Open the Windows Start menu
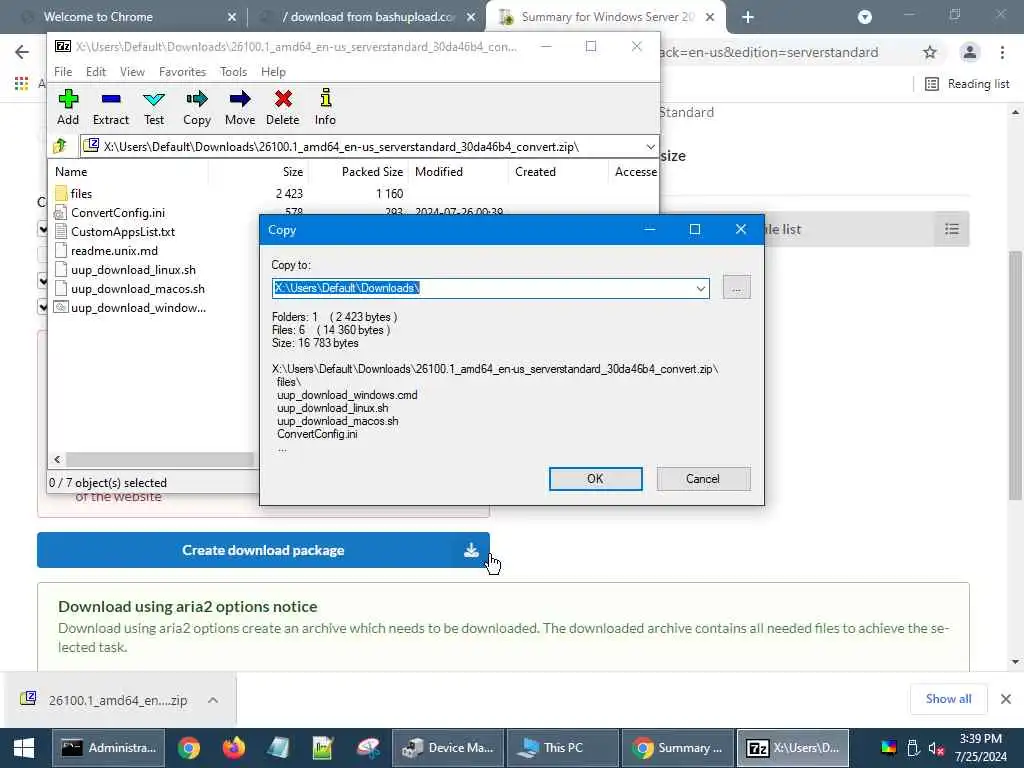This screenshot has height=768, width=1024. 24,748
